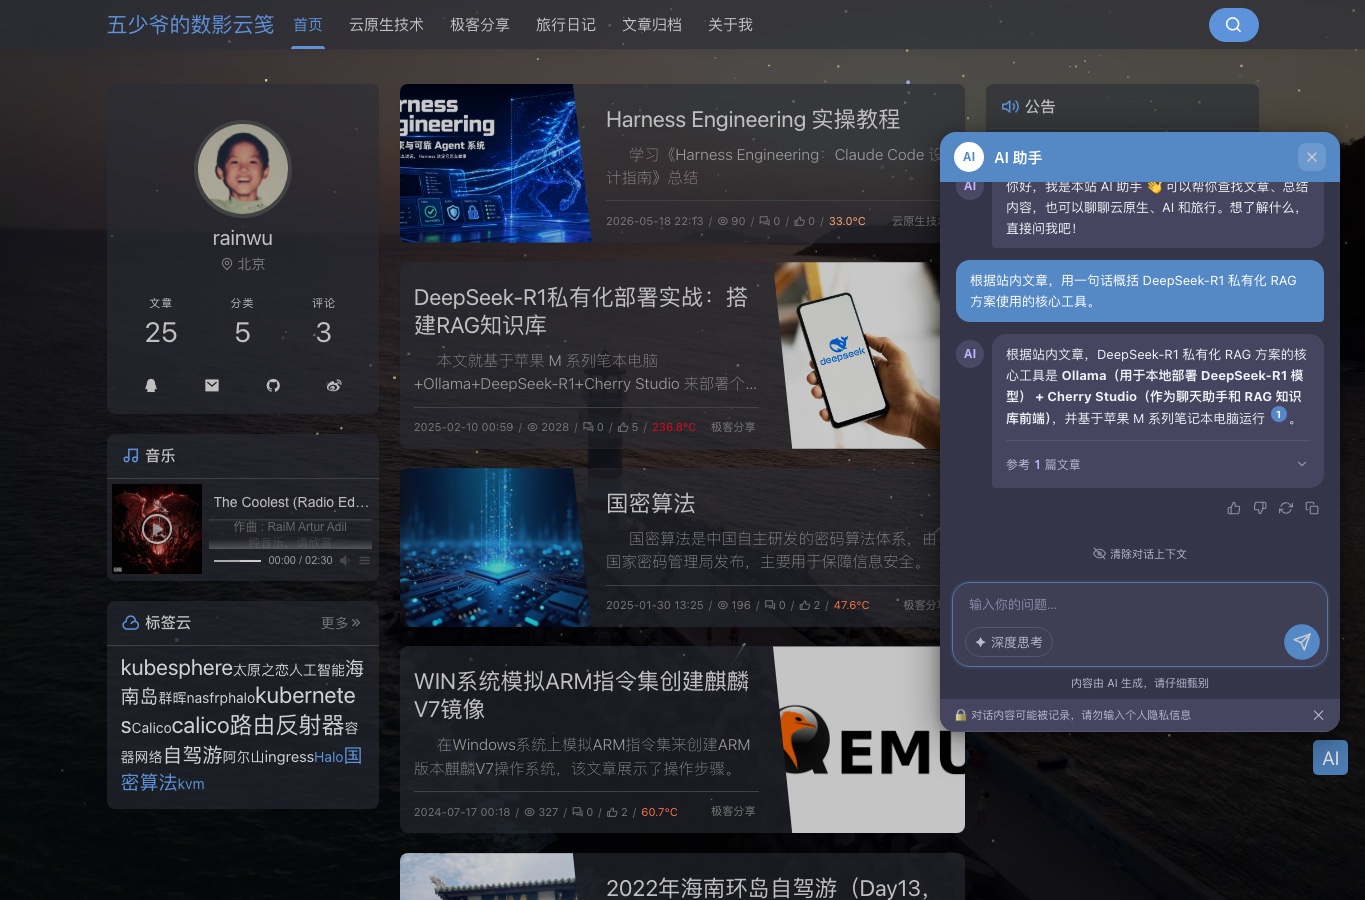Open the music player playlist menu icon

365,560
